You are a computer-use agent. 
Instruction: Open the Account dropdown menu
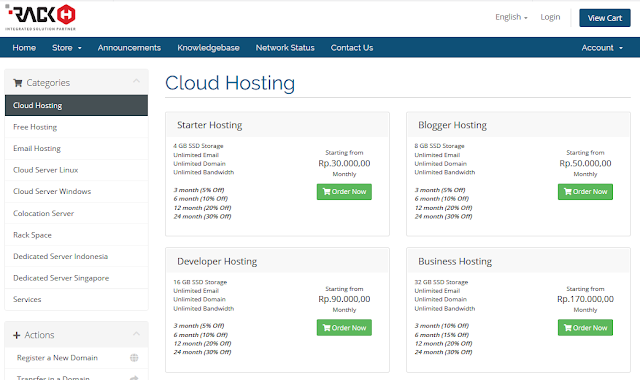pos(602,48)
